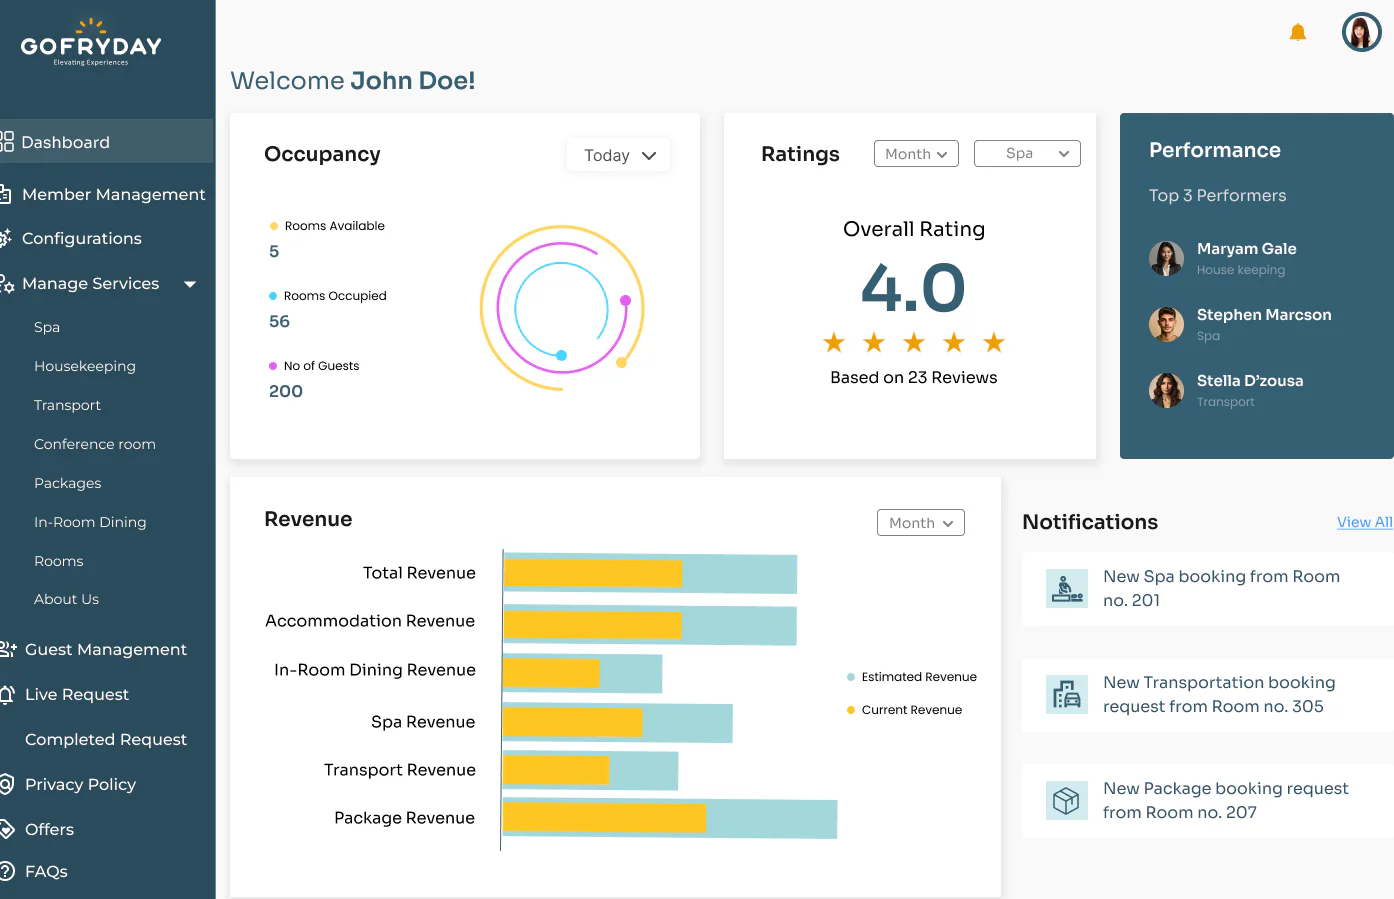Open the Occupancy Today dropdown
This screenshot has width=1394, height=899.
coord(619,155)
